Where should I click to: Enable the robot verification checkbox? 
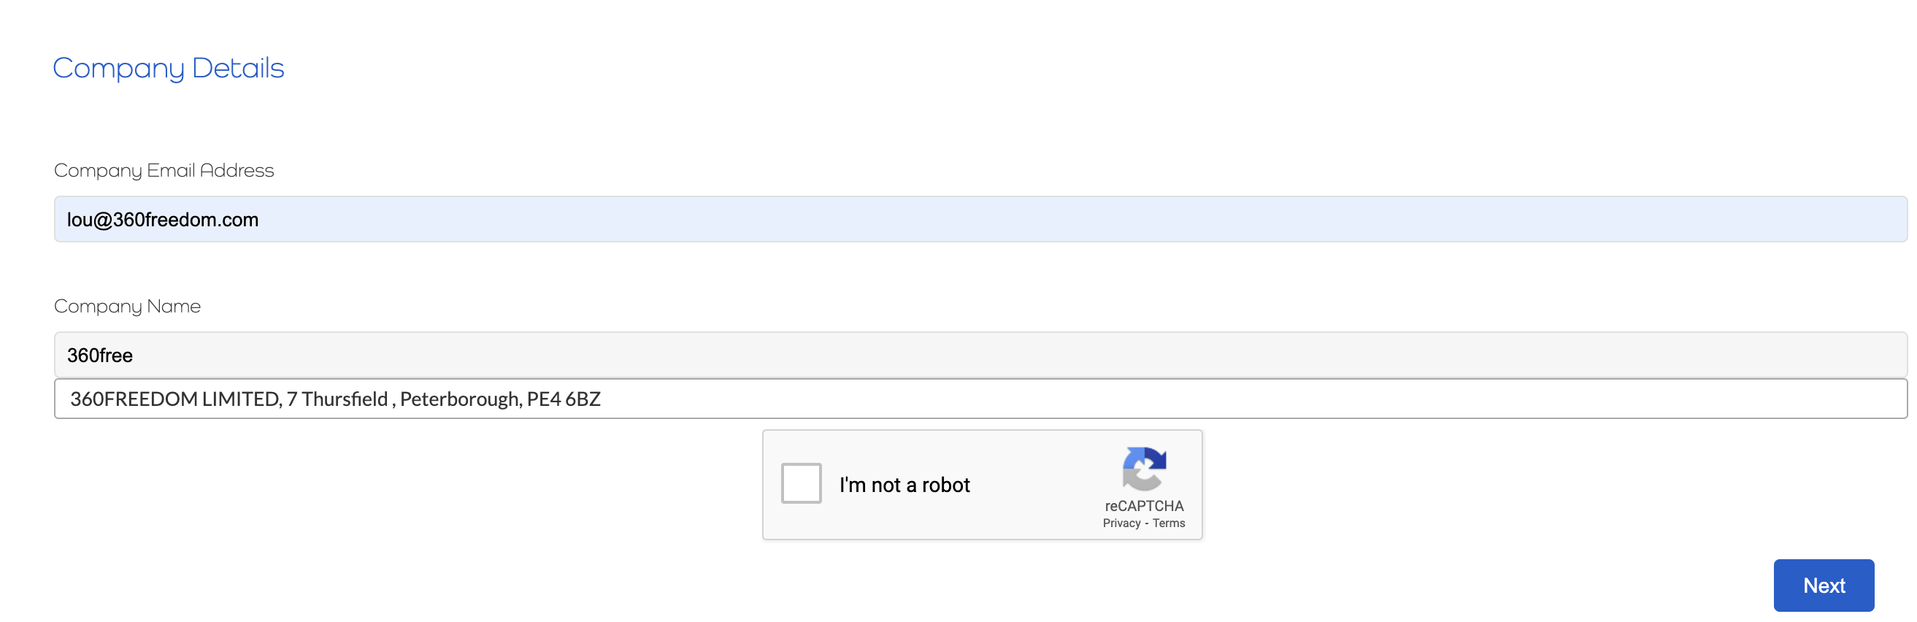click(x=800, y=484)
